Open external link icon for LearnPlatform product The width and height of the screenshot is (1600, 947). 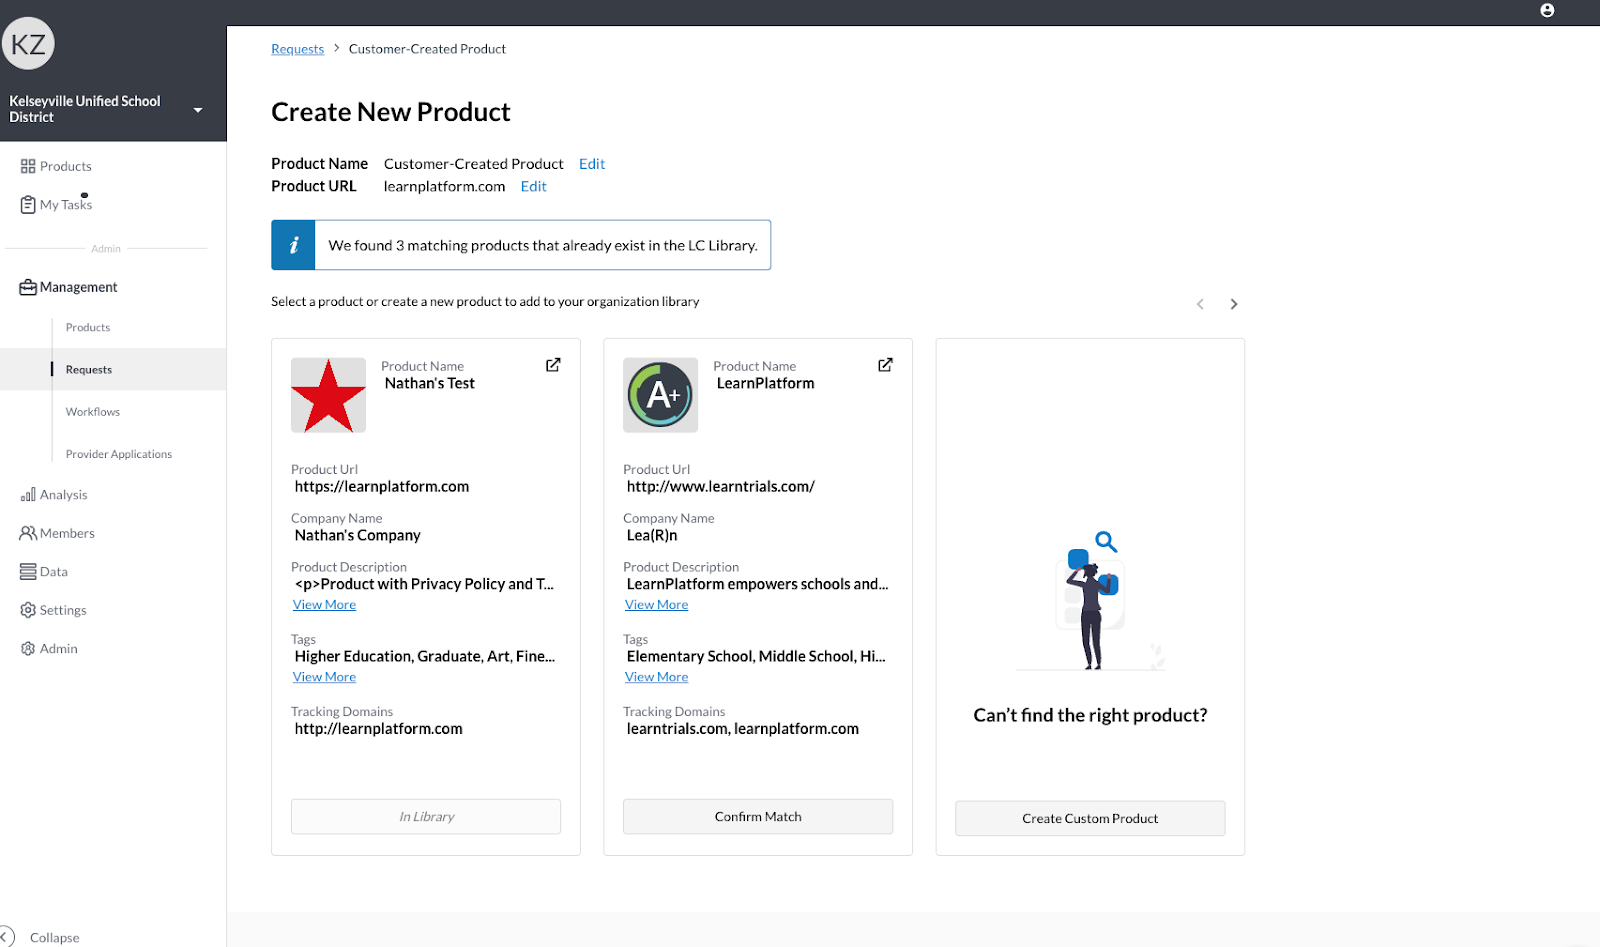[x=885, y=365]
